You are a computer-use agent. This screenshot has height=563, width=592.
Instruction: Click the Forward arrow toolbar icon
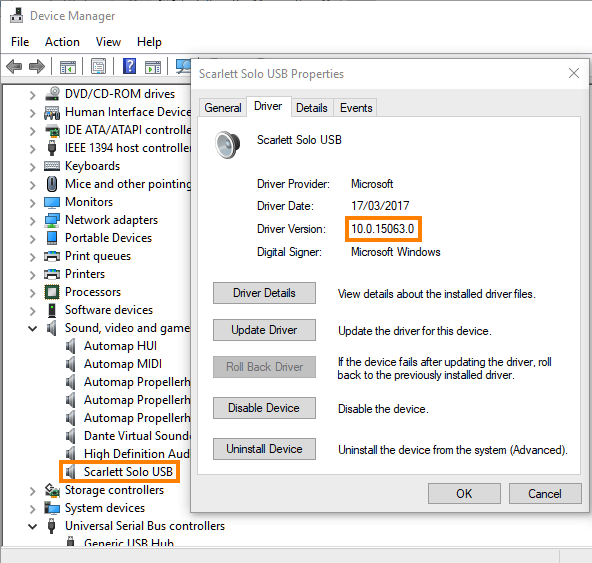tap(37, 67)
